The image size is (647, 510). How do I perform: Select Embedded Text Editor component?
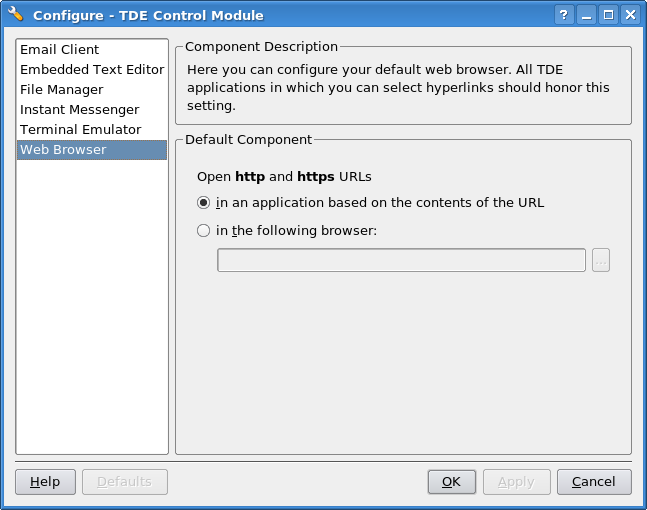coord(92,69)
